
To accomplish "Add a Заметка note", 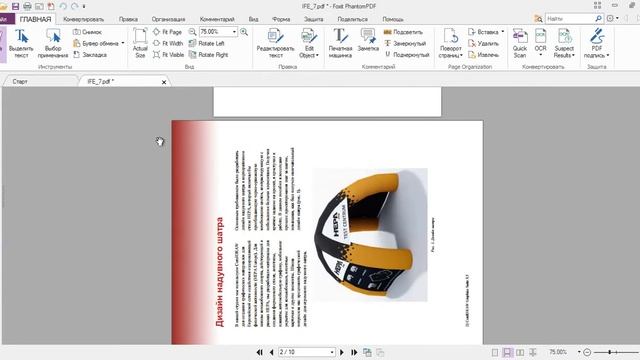I will coord(368,41).
